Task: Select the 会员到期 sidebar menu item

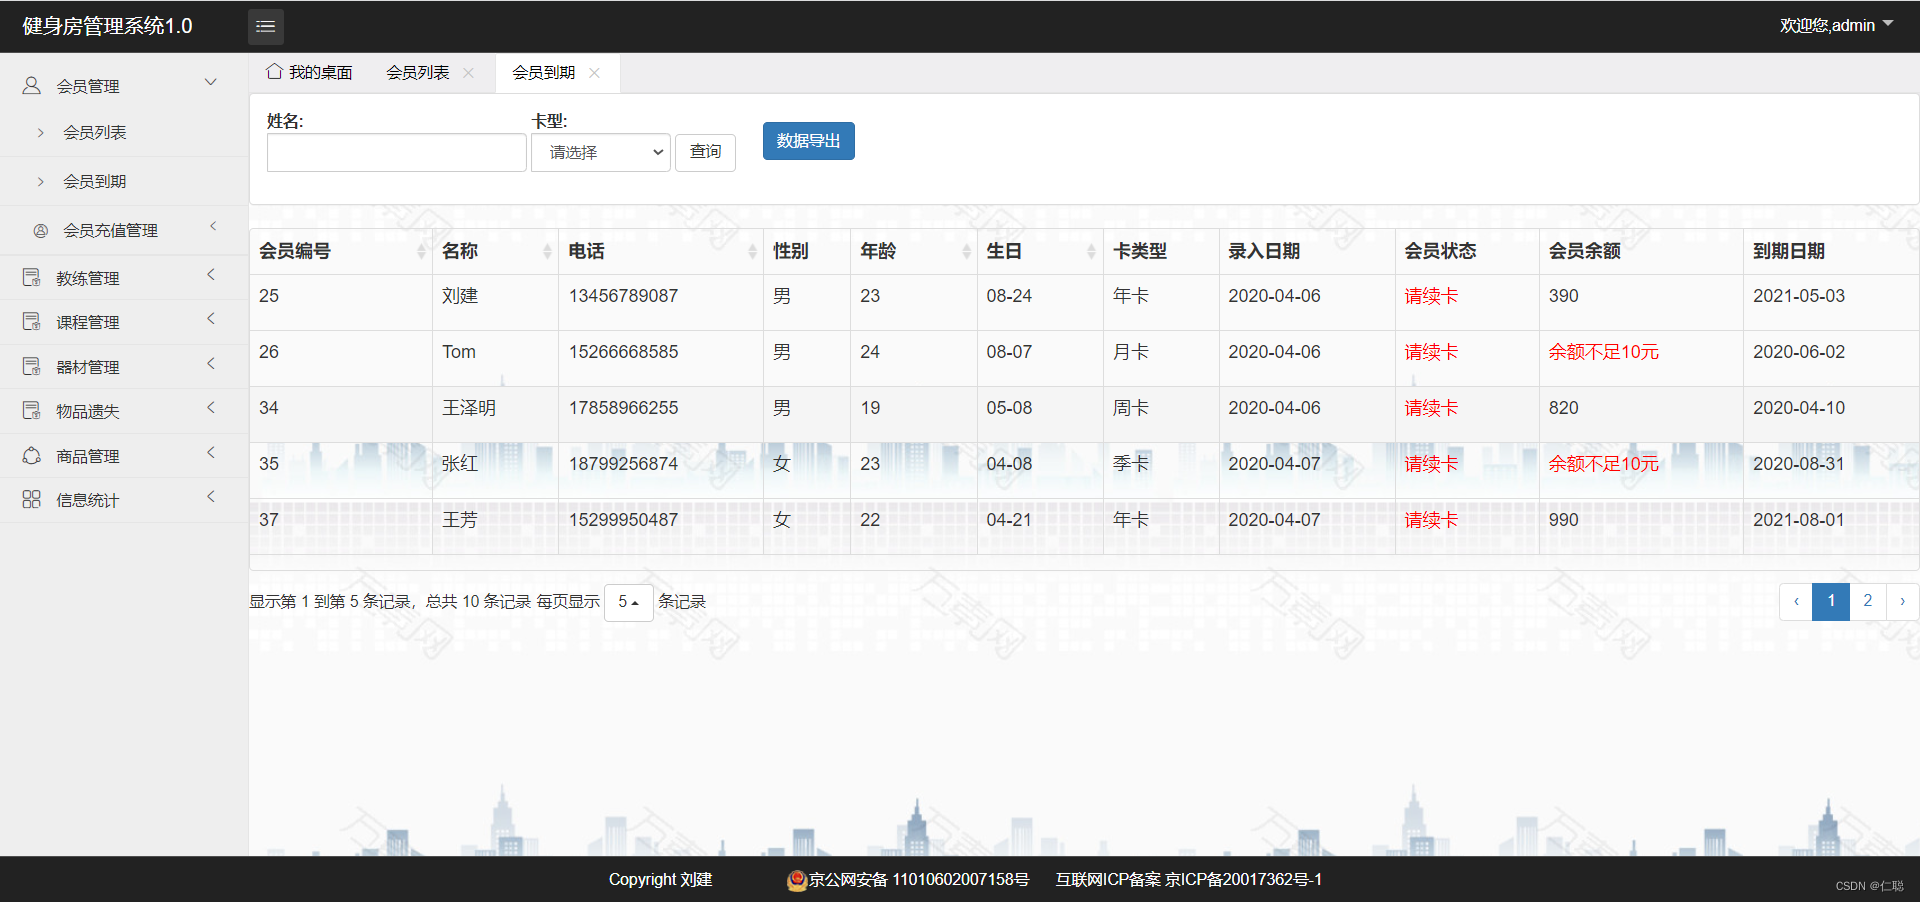Action: 95,181
